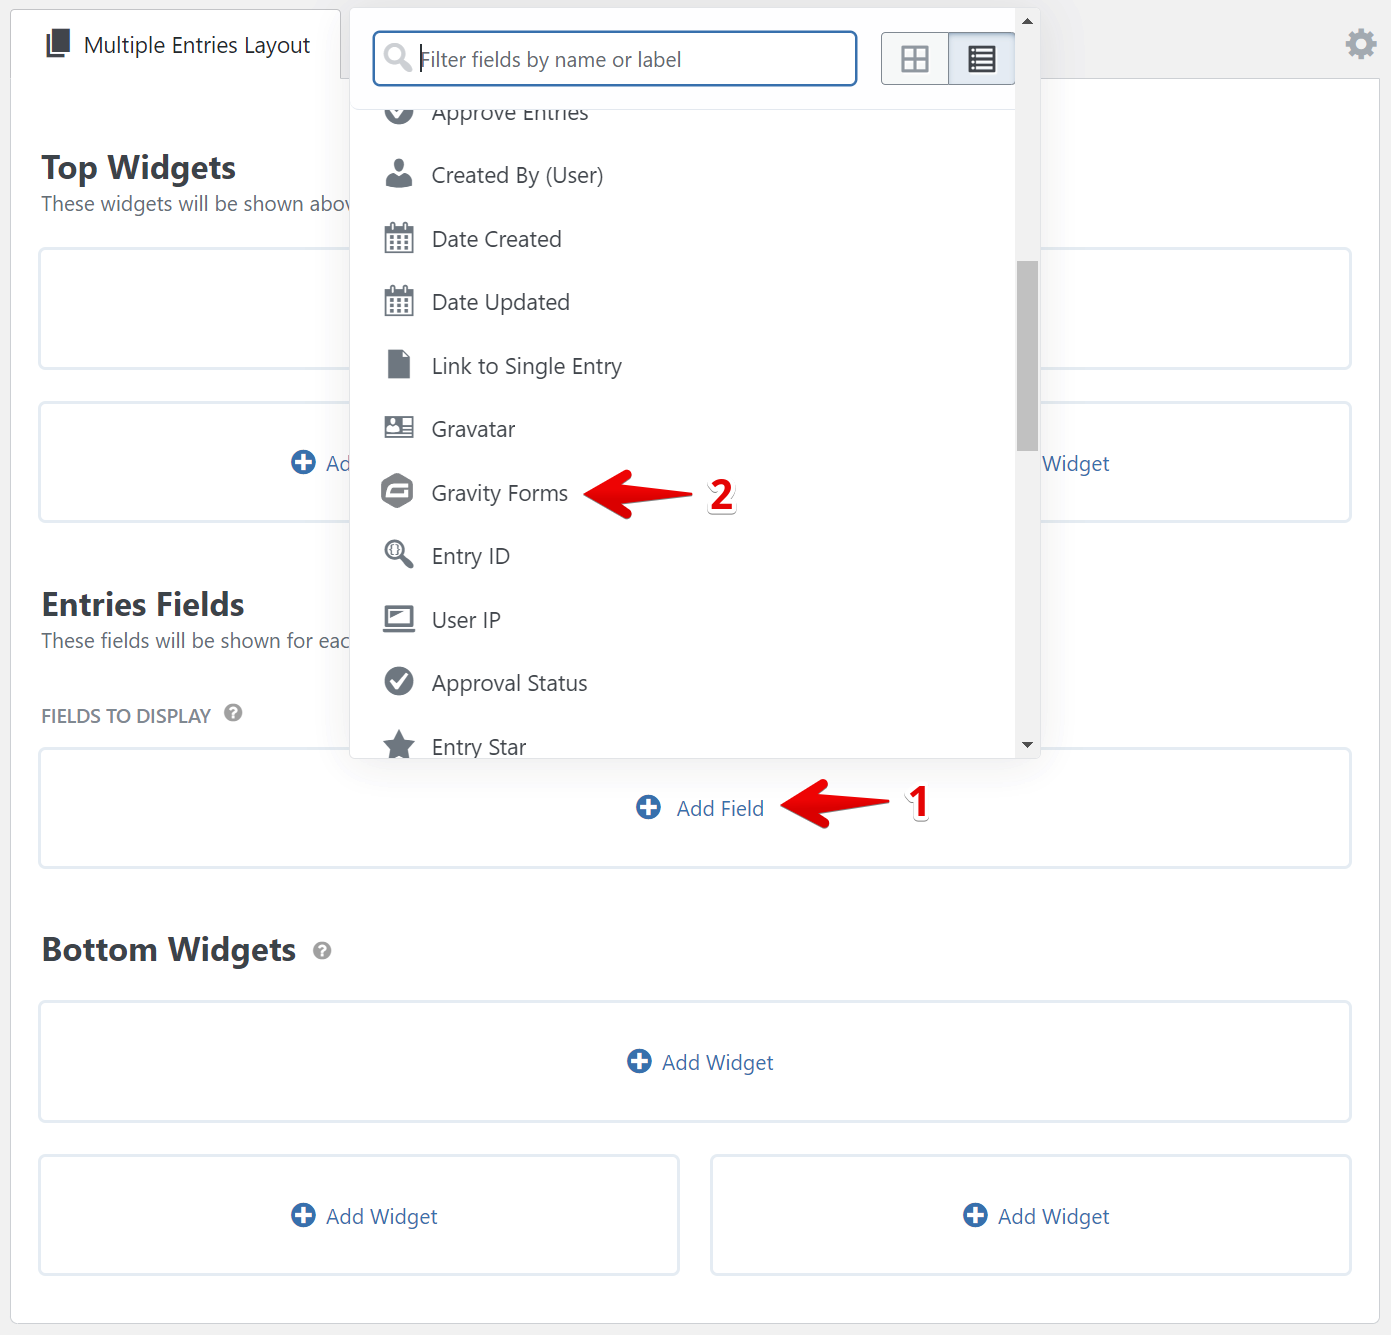Click the plus icon beside Add Field
The width and height of the screenshot is (1391, 1335).
[648, 807]
